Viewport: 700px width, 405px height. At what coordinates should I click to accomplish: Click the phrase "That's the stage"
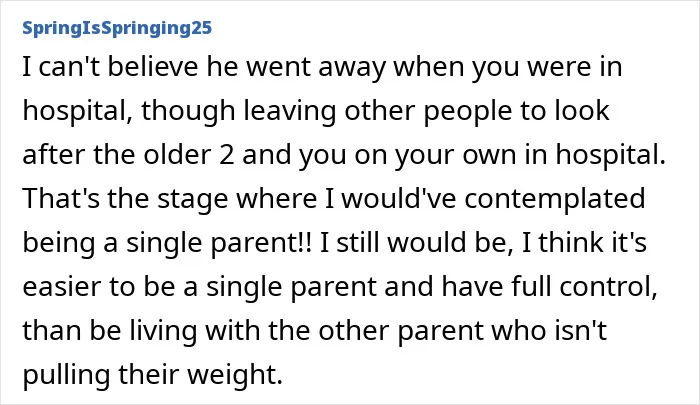pyautogui.click(x=125, y=198)
